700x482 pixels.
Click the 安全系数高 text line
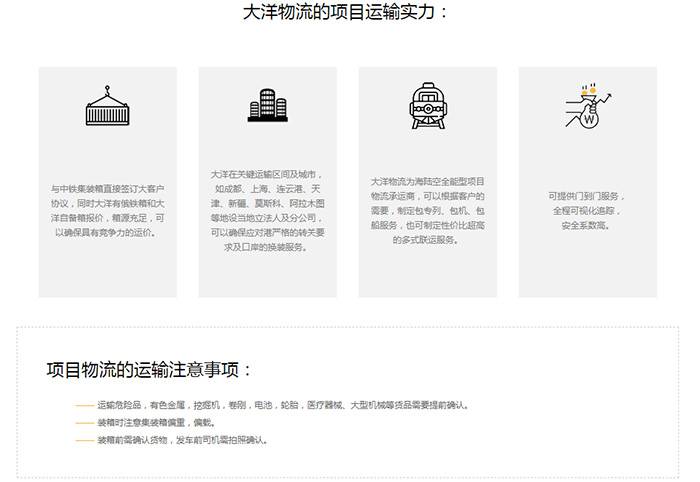pos(586,226)
